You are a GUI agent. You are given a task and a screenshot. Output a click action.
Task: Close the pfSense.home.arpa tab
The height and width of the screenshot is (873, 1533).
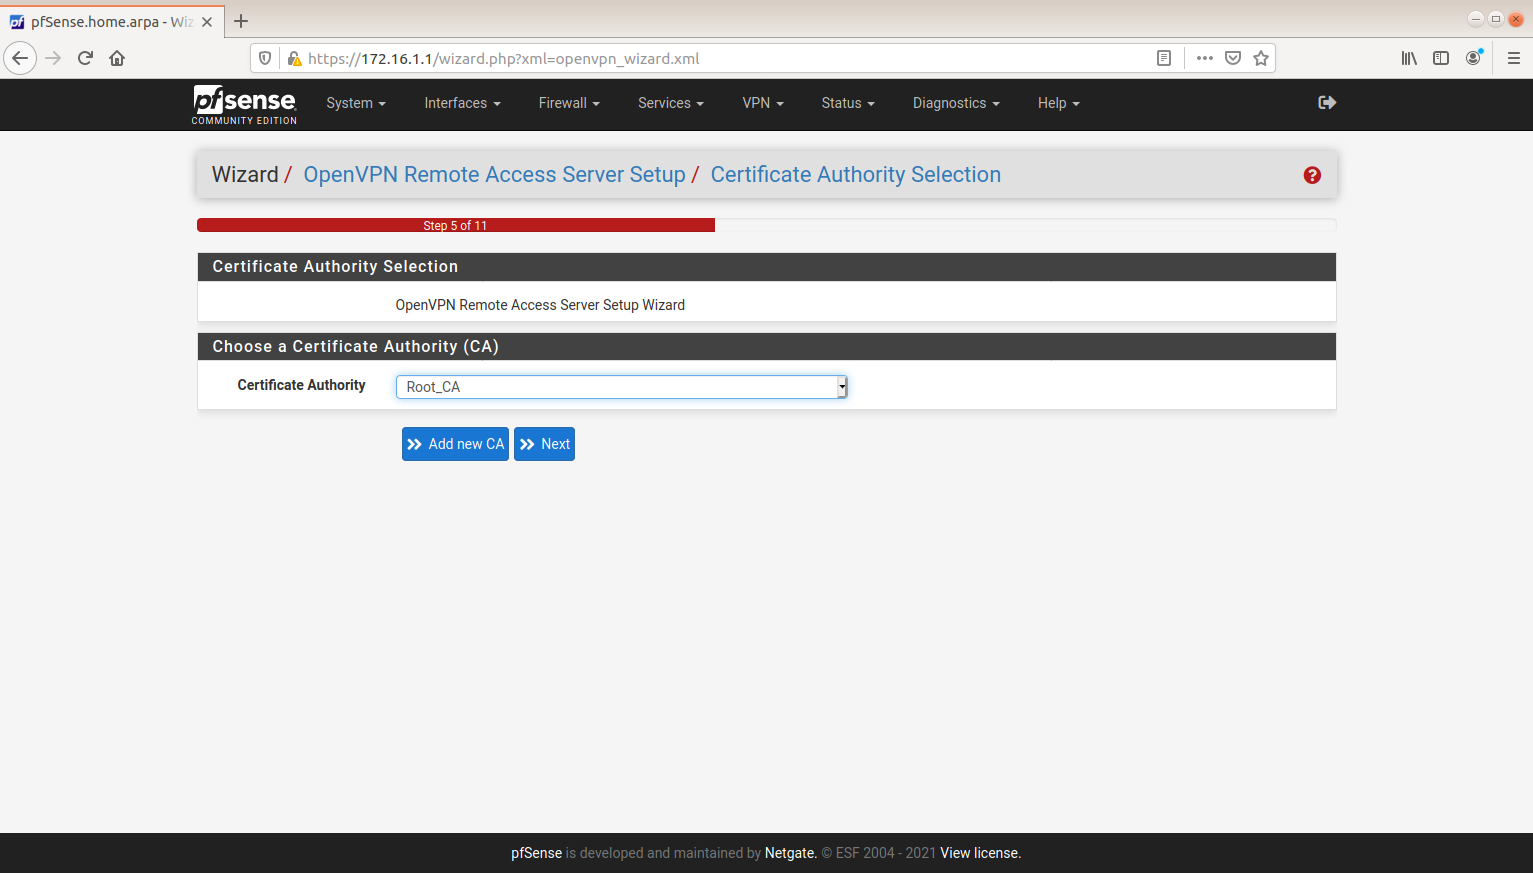click(x=207, y=22)
